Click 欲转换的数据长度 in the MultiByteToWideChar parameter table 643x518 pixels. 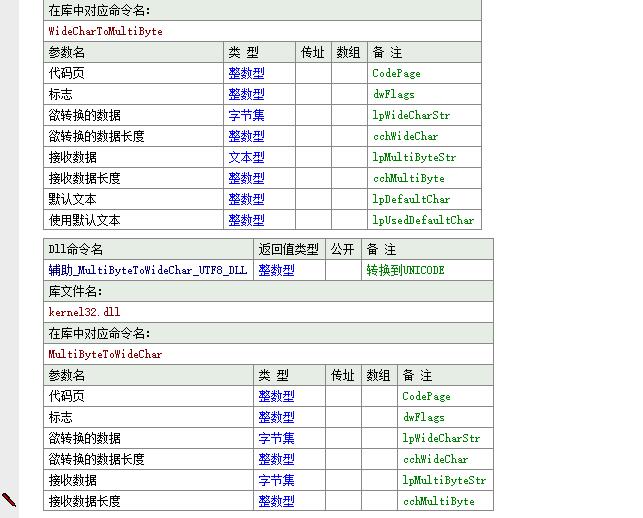click(x=96, y=459)
